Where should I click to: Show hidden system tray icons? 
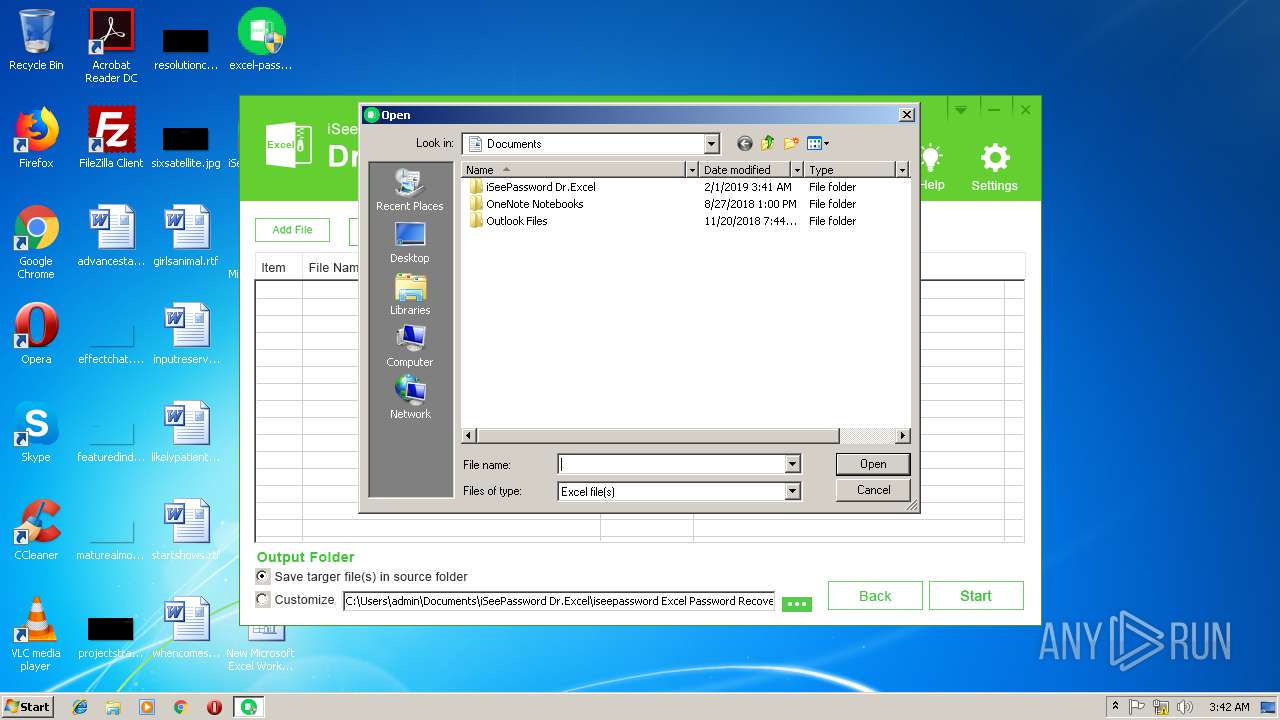click(x=1115, y=707)
